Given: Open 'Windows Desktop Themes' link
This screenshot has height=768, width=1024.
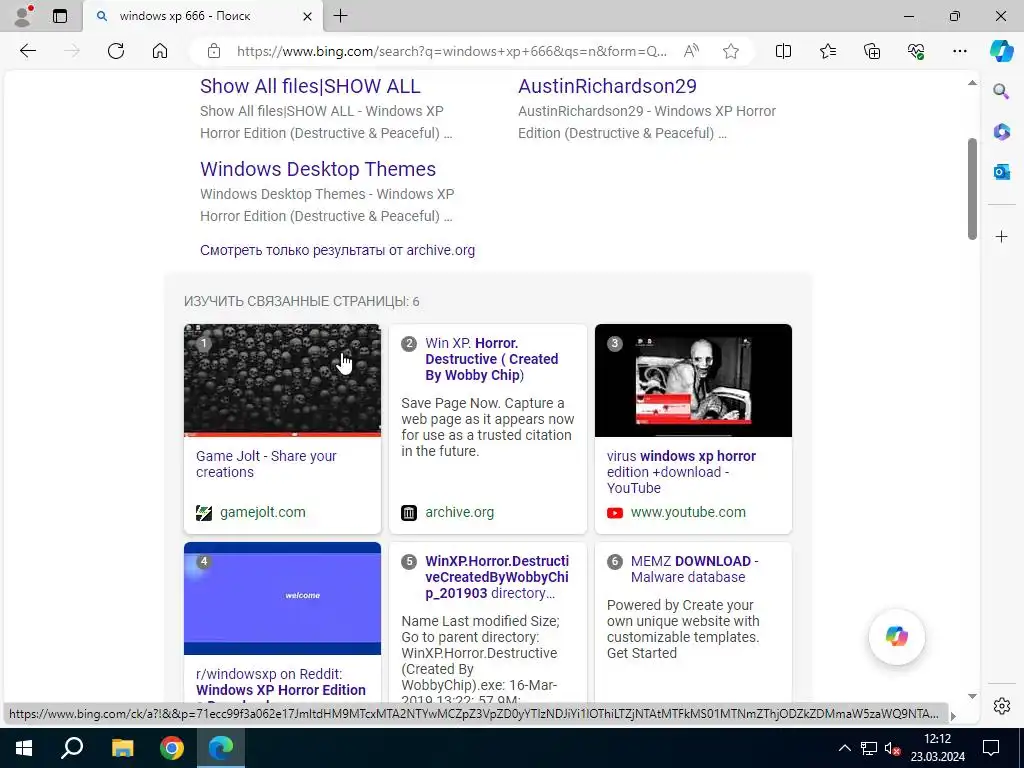Looking at the screenshot, I should click(318, 169).
